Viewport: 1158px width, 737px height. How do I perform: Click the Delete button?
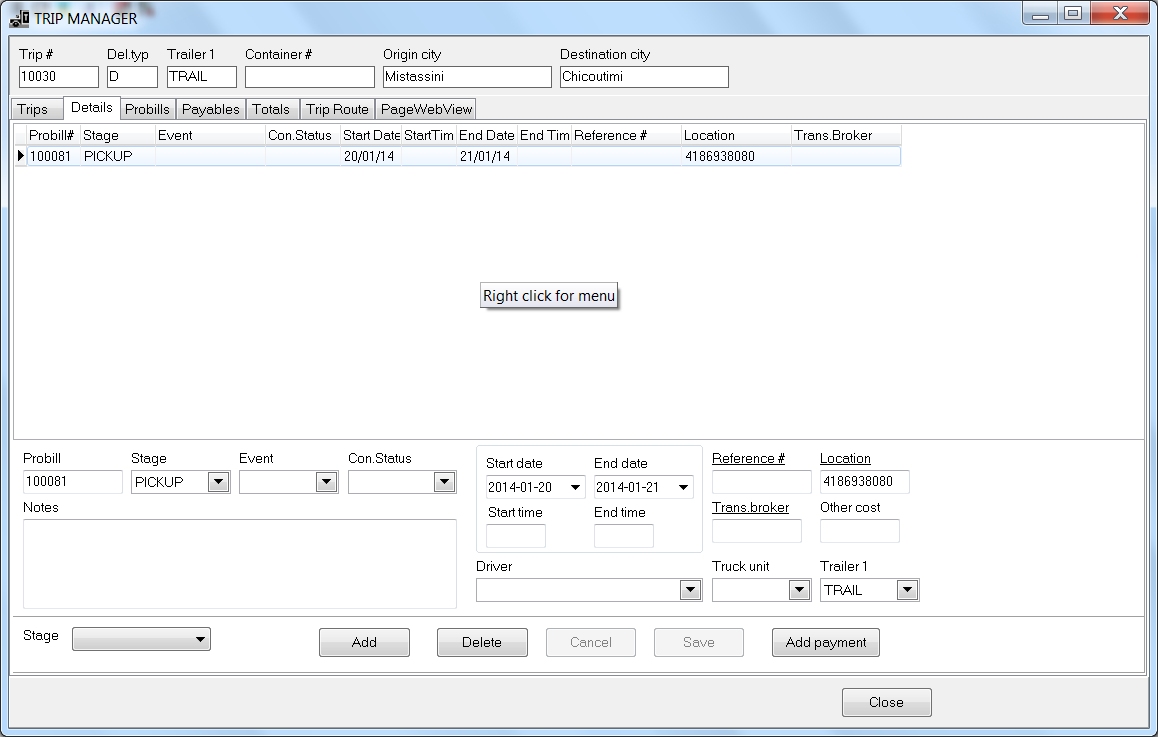coord(481,642)
